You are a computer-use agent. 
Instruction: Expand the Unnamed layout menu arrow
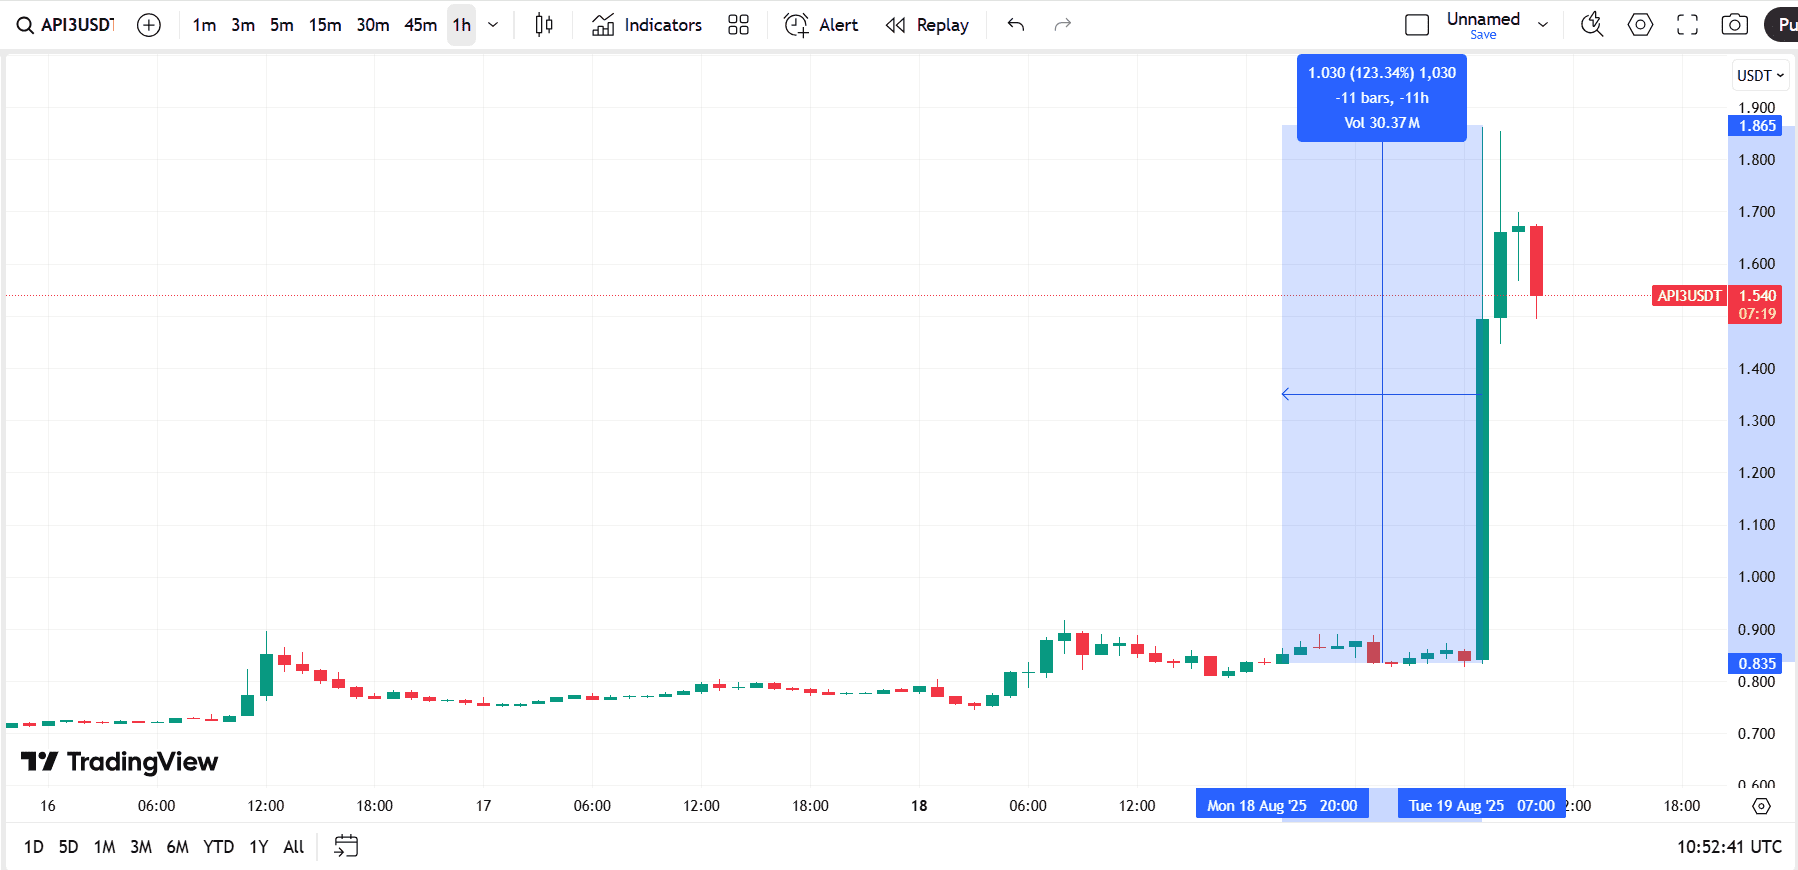click(x=1543, y=25)
